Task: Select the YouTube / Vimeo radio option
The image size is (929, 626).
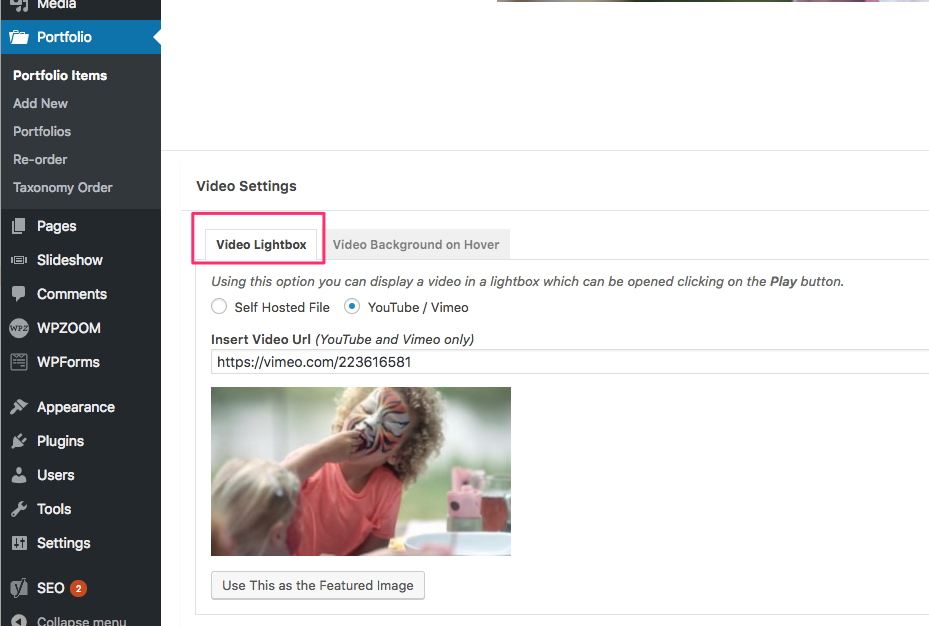Action: (352, 307)
